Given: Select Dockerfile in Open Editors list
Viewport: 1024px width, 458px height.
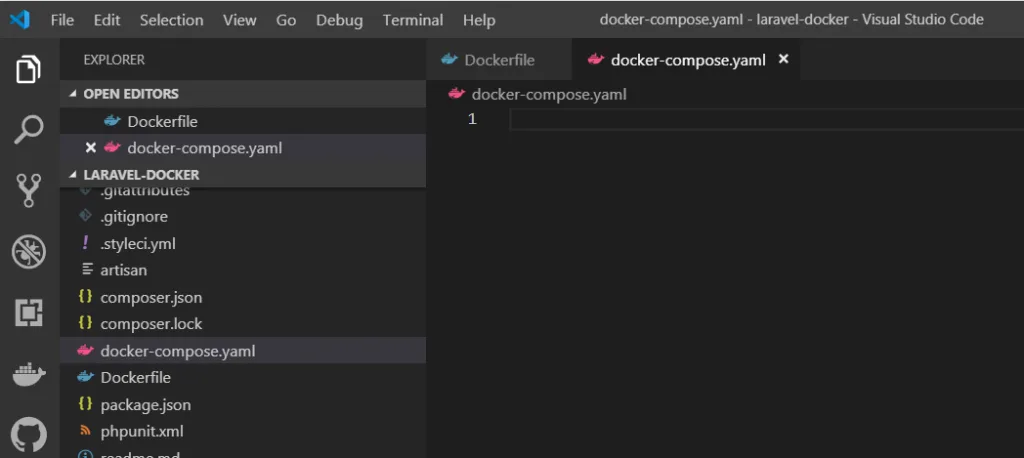Looking at the screenshot, I should pyautogui.click(x=243, y=122).
